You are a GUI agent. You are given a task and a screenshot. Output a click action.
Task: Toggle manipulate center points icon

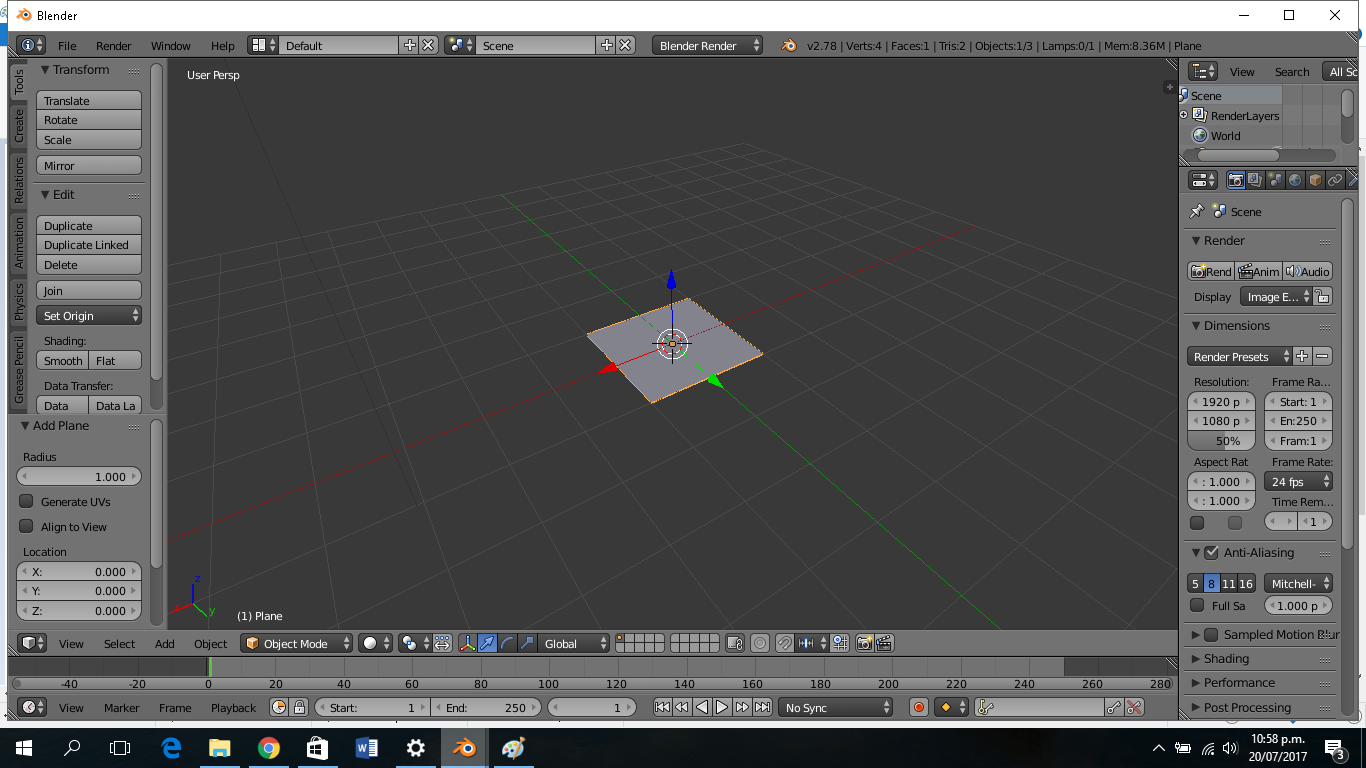(x=442, y=644)
